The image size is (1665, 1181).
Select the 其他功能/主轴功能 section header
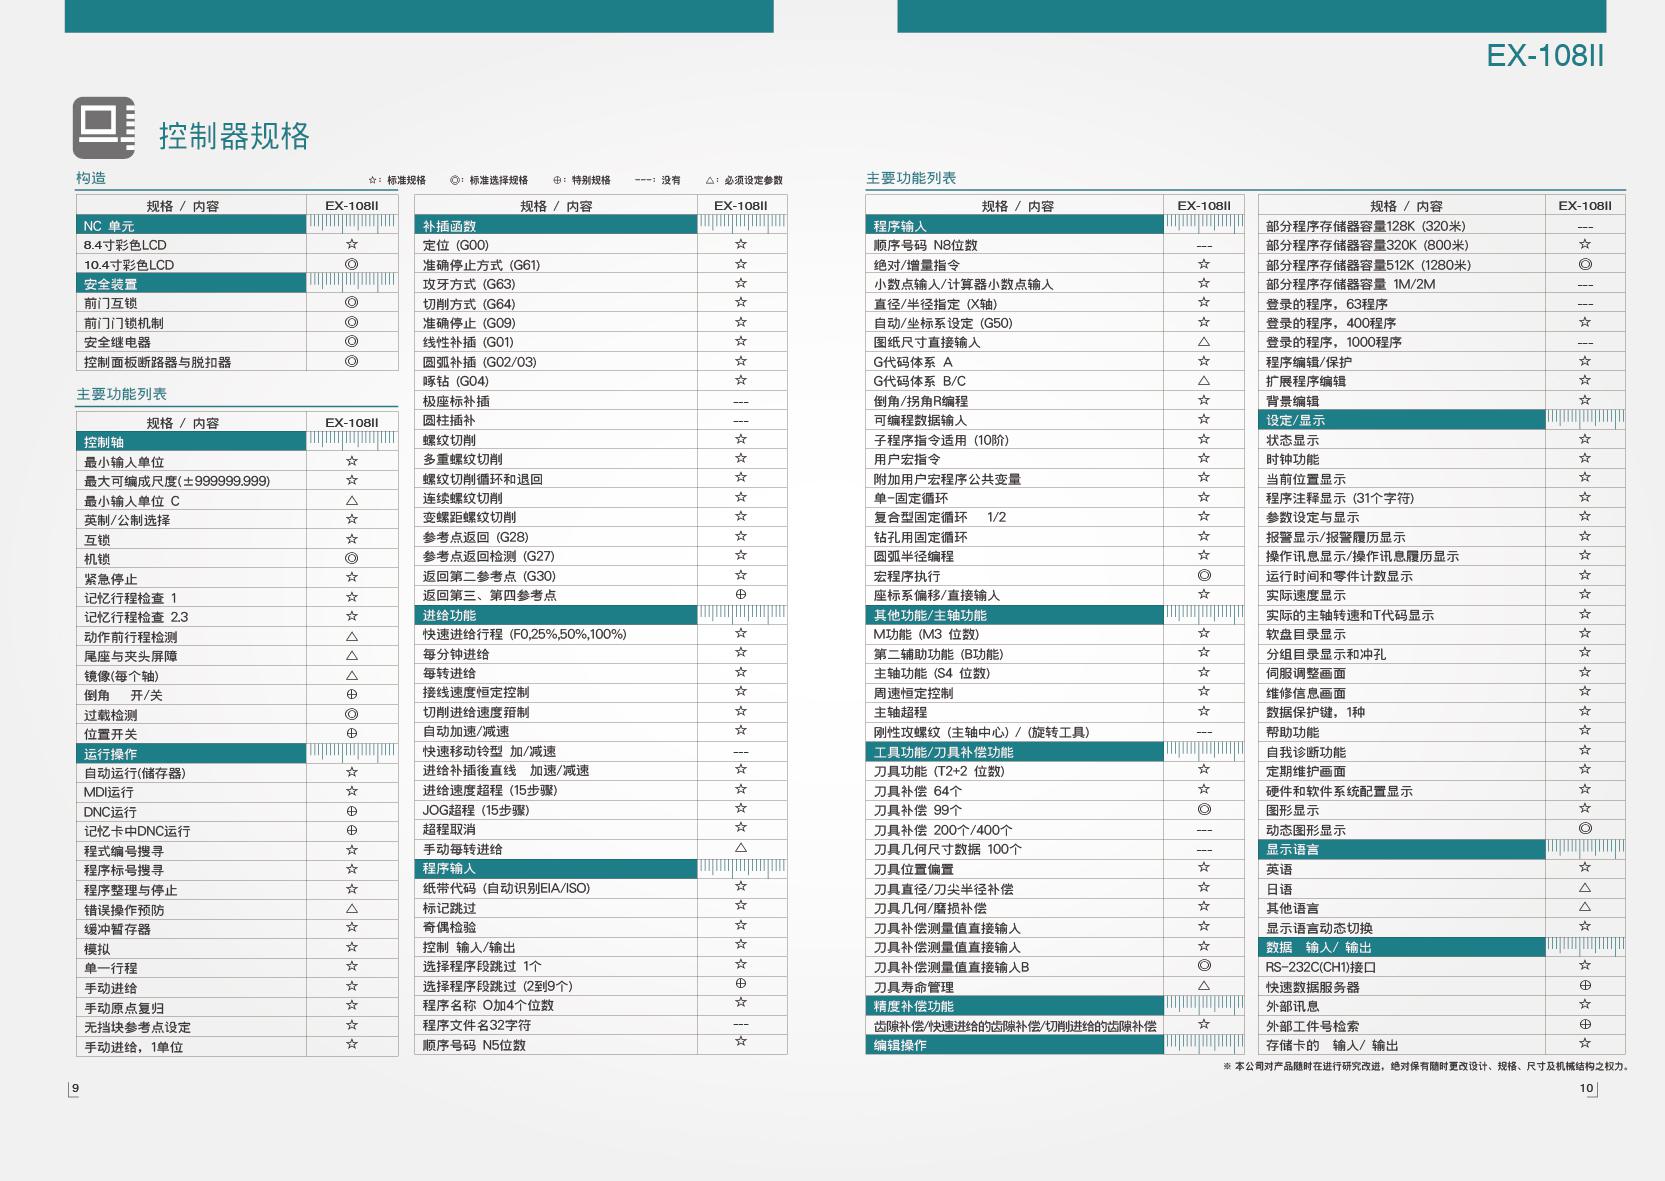click(1015, 615)
